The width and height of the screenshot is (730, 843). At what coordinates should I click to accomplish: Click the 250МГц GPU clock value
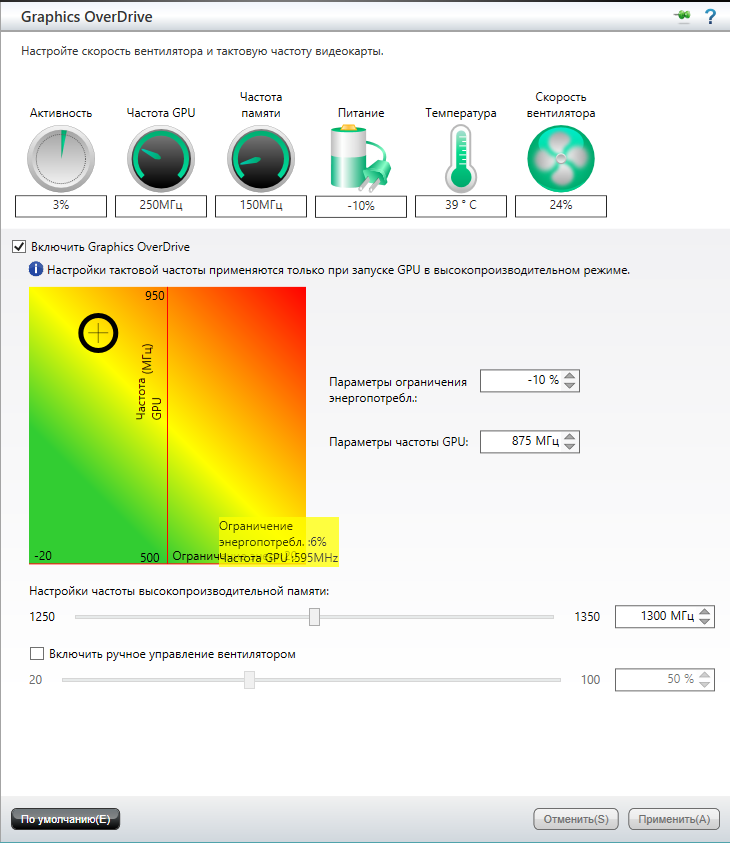coord(161,206)
